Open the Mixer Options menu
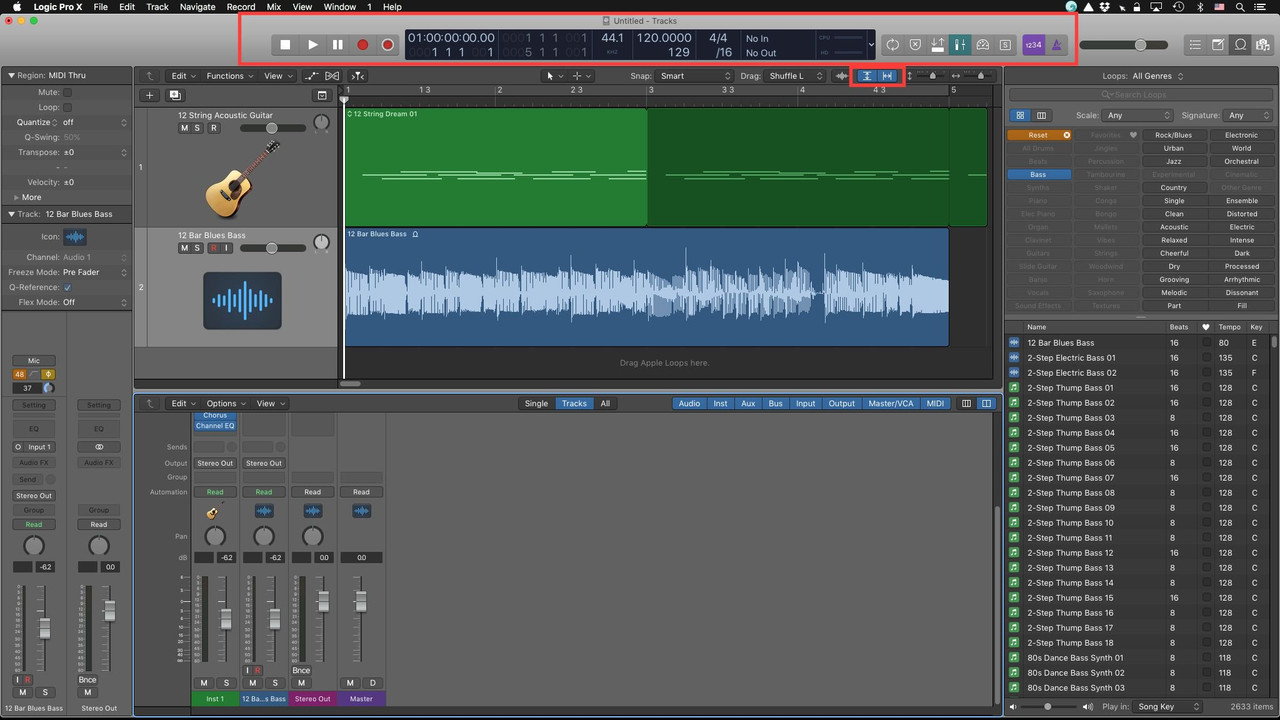Viewport: 1280px width, 720px height. (x=225, y=404)
